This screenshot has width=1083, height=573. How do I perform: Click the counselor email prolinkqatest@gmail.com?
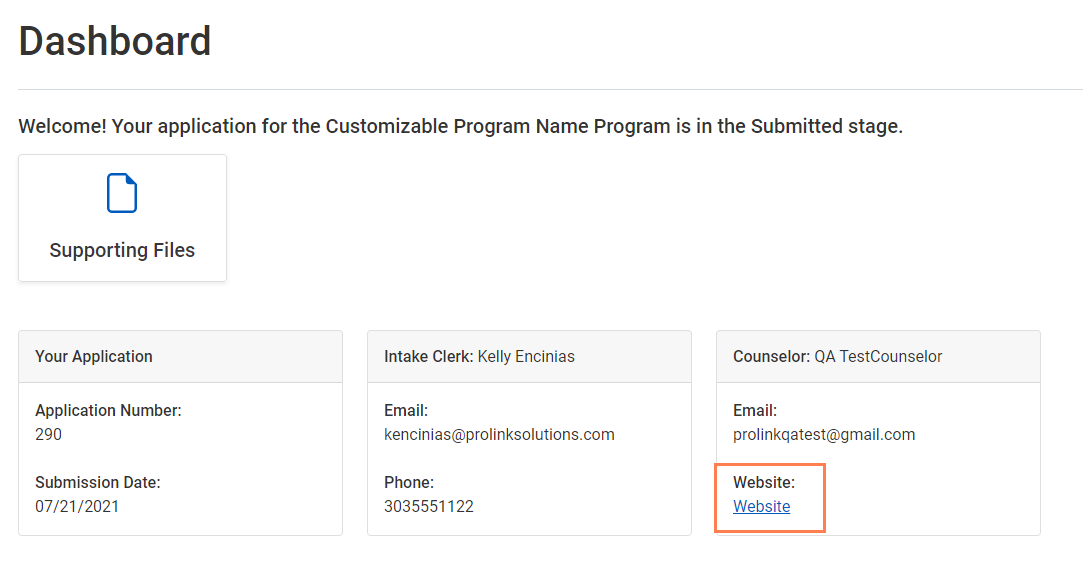tap(824, 434)
